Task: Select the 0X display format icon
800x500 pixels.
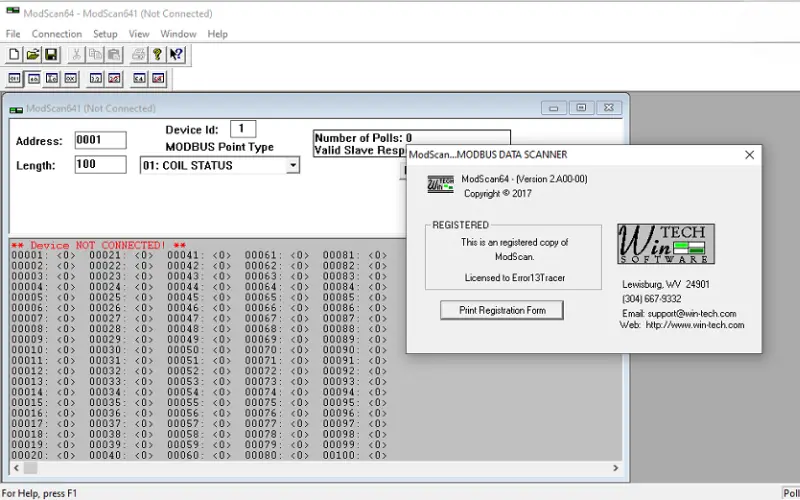Action: click(x=70, y=79)
